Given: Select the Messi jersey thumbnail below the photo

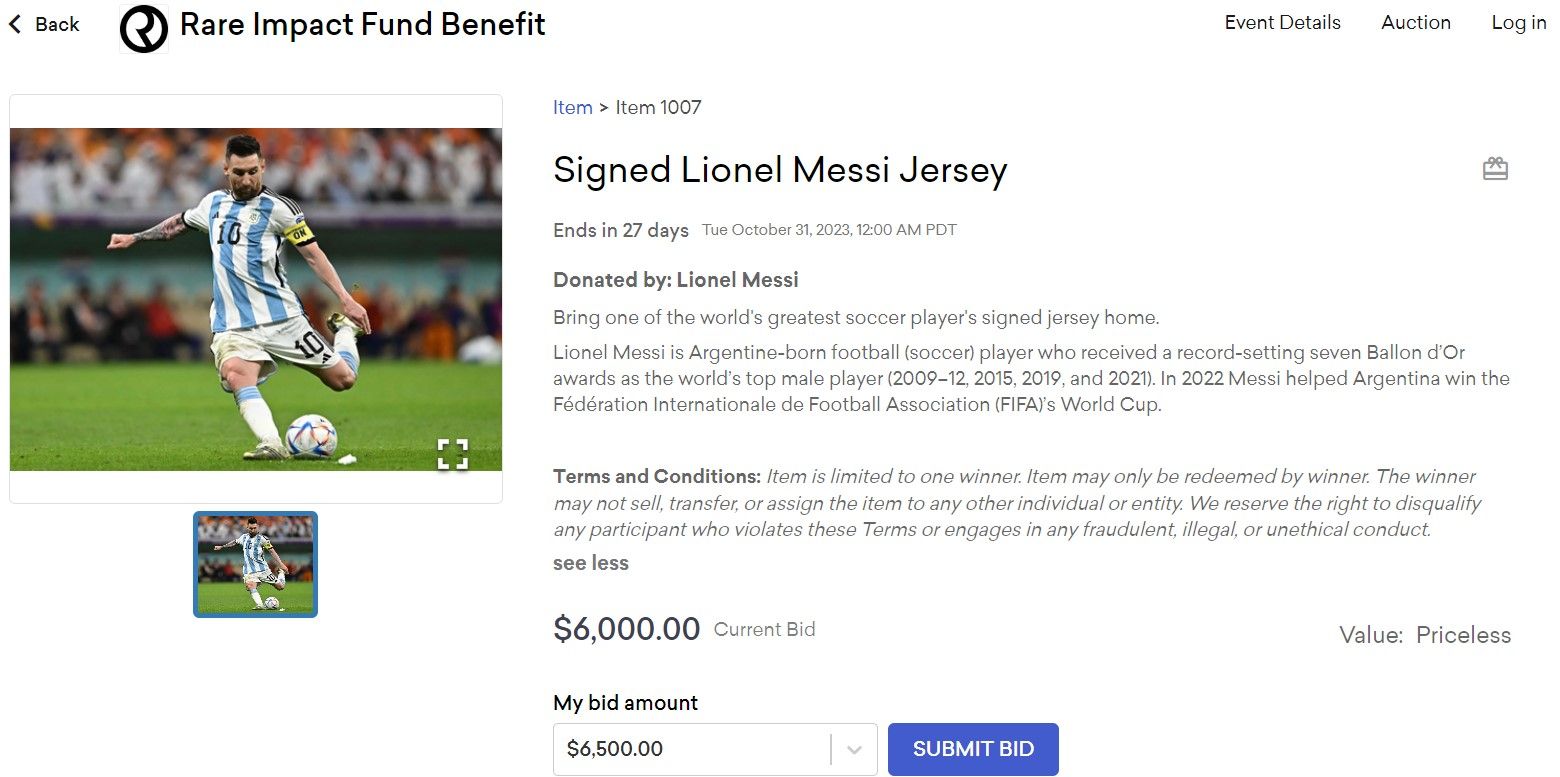Looking at the screenshot, I should [255, 563].
